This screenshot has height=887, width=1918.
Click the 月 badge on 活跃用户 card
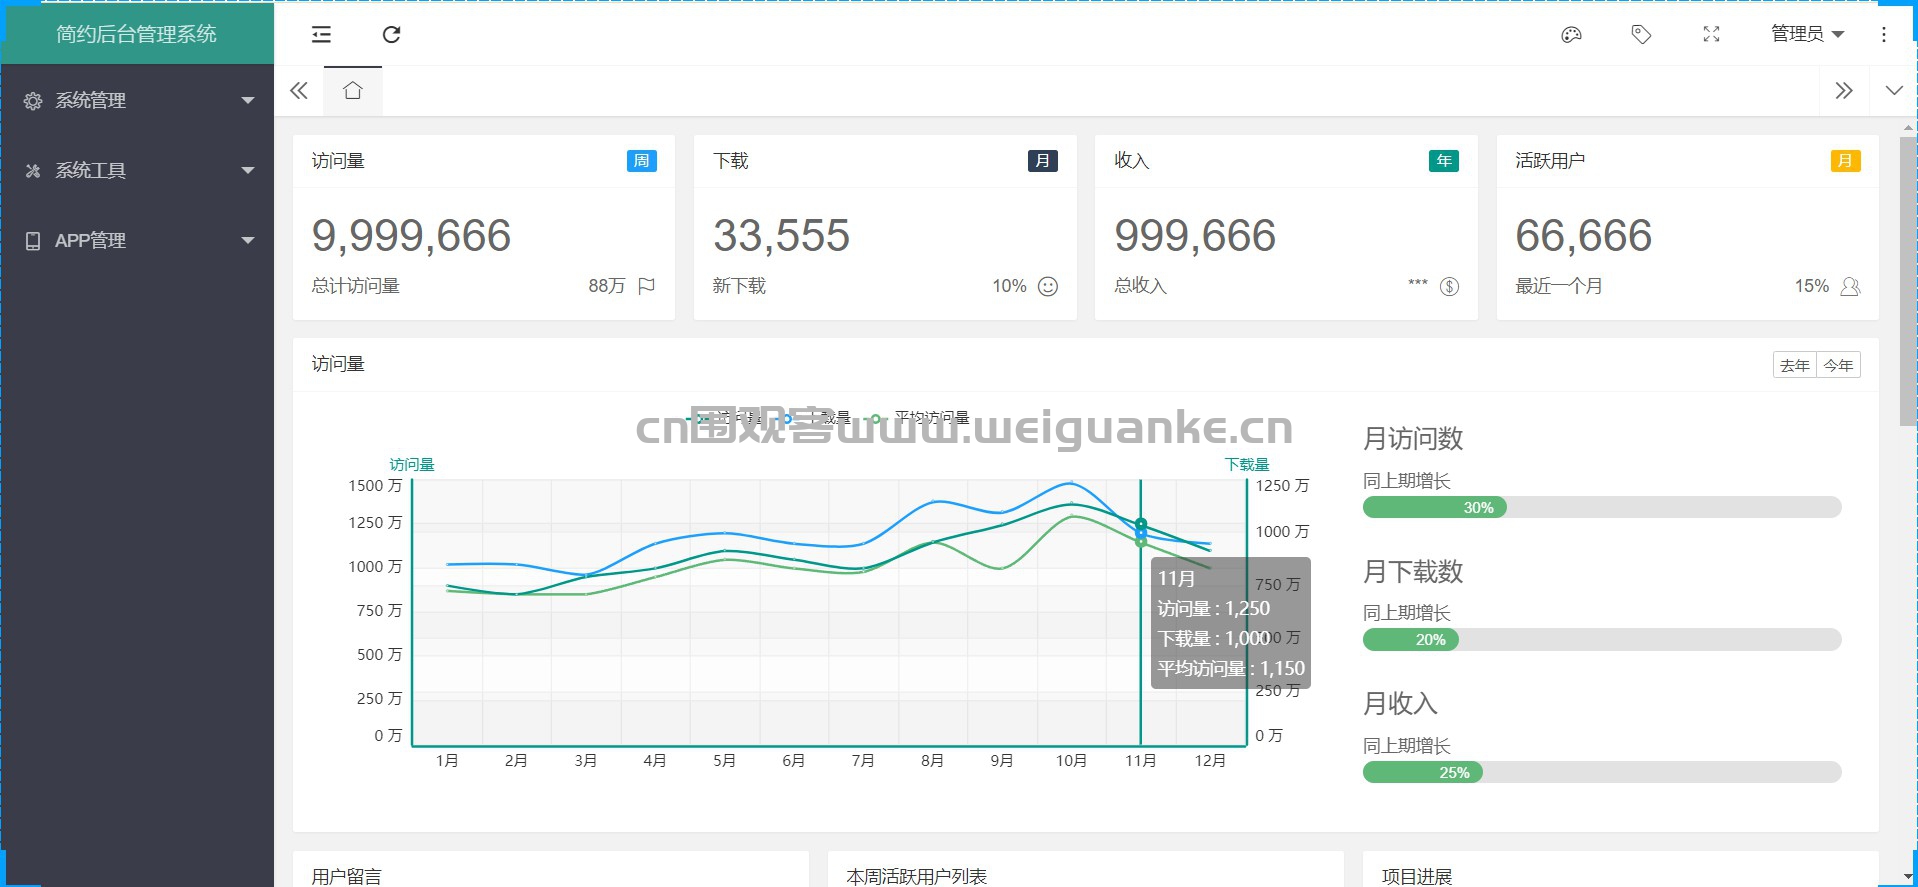[1845, 161]
